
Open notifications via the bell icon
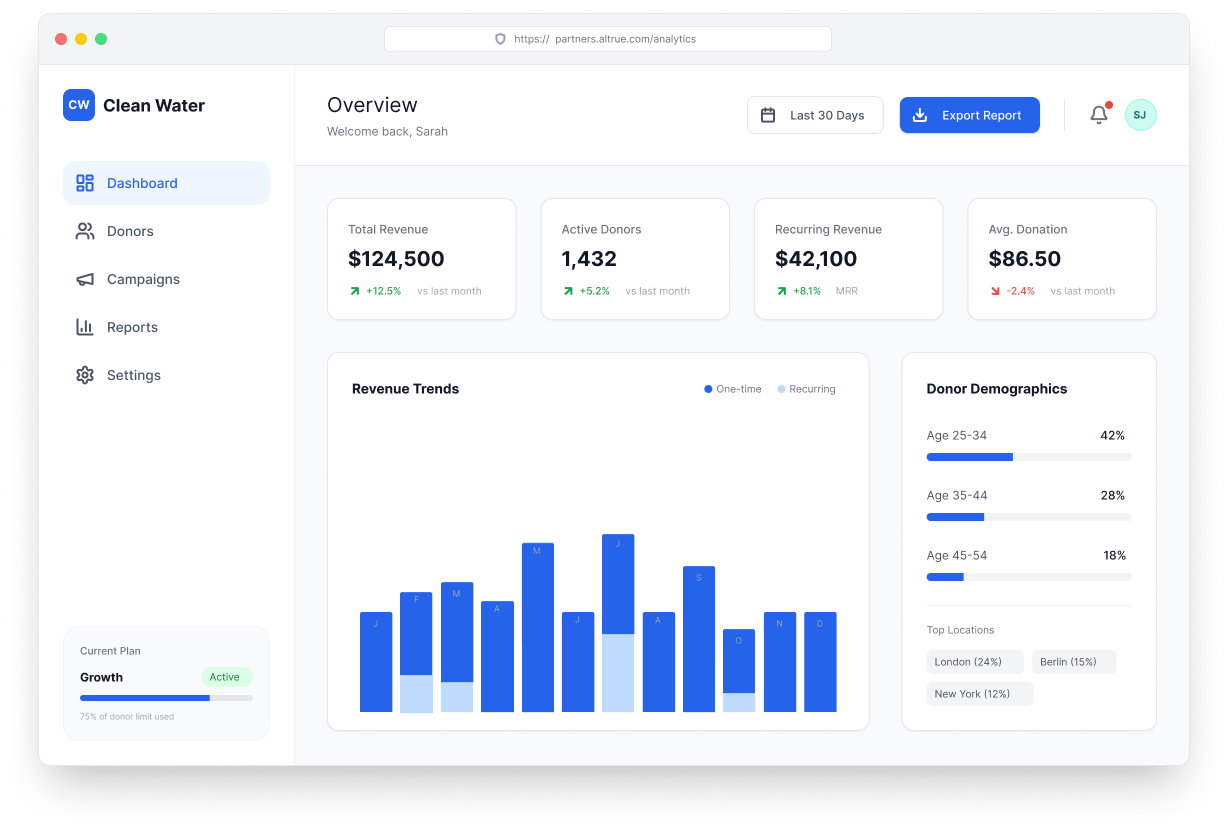click(1099, 115)
